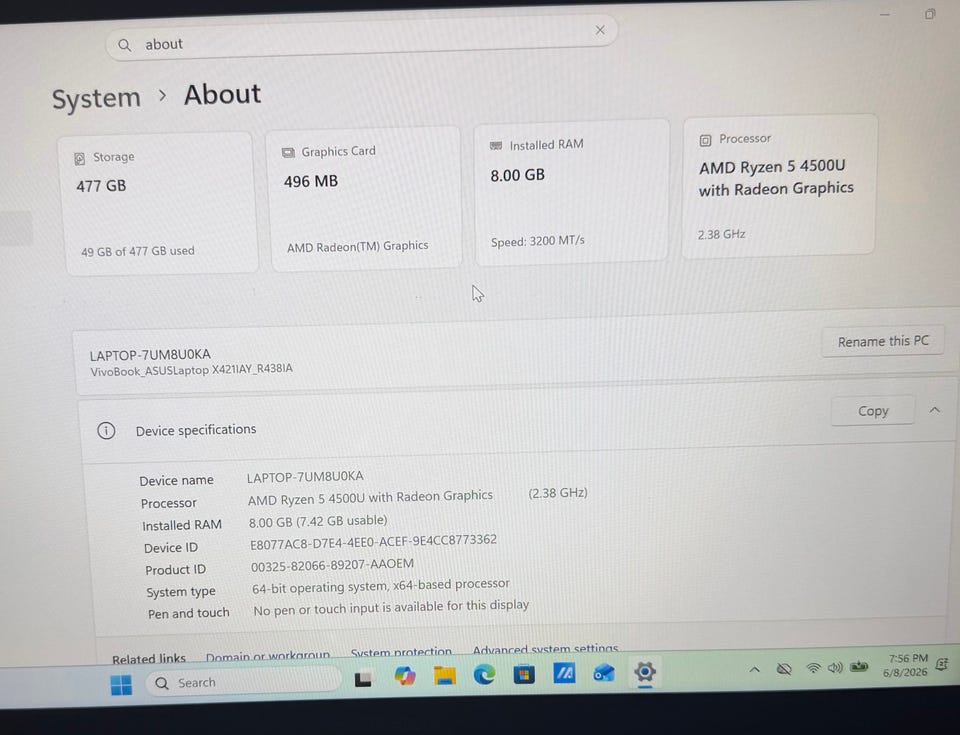Viewport: 960px width, 735px height.
Task: Click the taskbar Search box
Action: (242, 681)
